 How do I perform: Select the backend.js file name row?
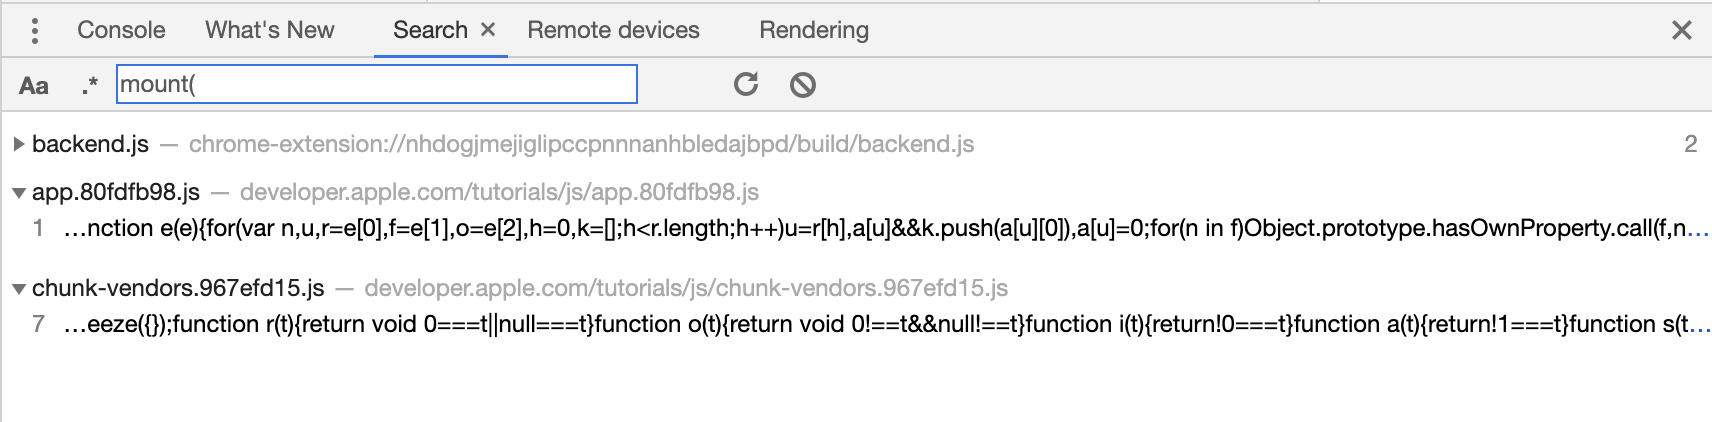[90, 144]
